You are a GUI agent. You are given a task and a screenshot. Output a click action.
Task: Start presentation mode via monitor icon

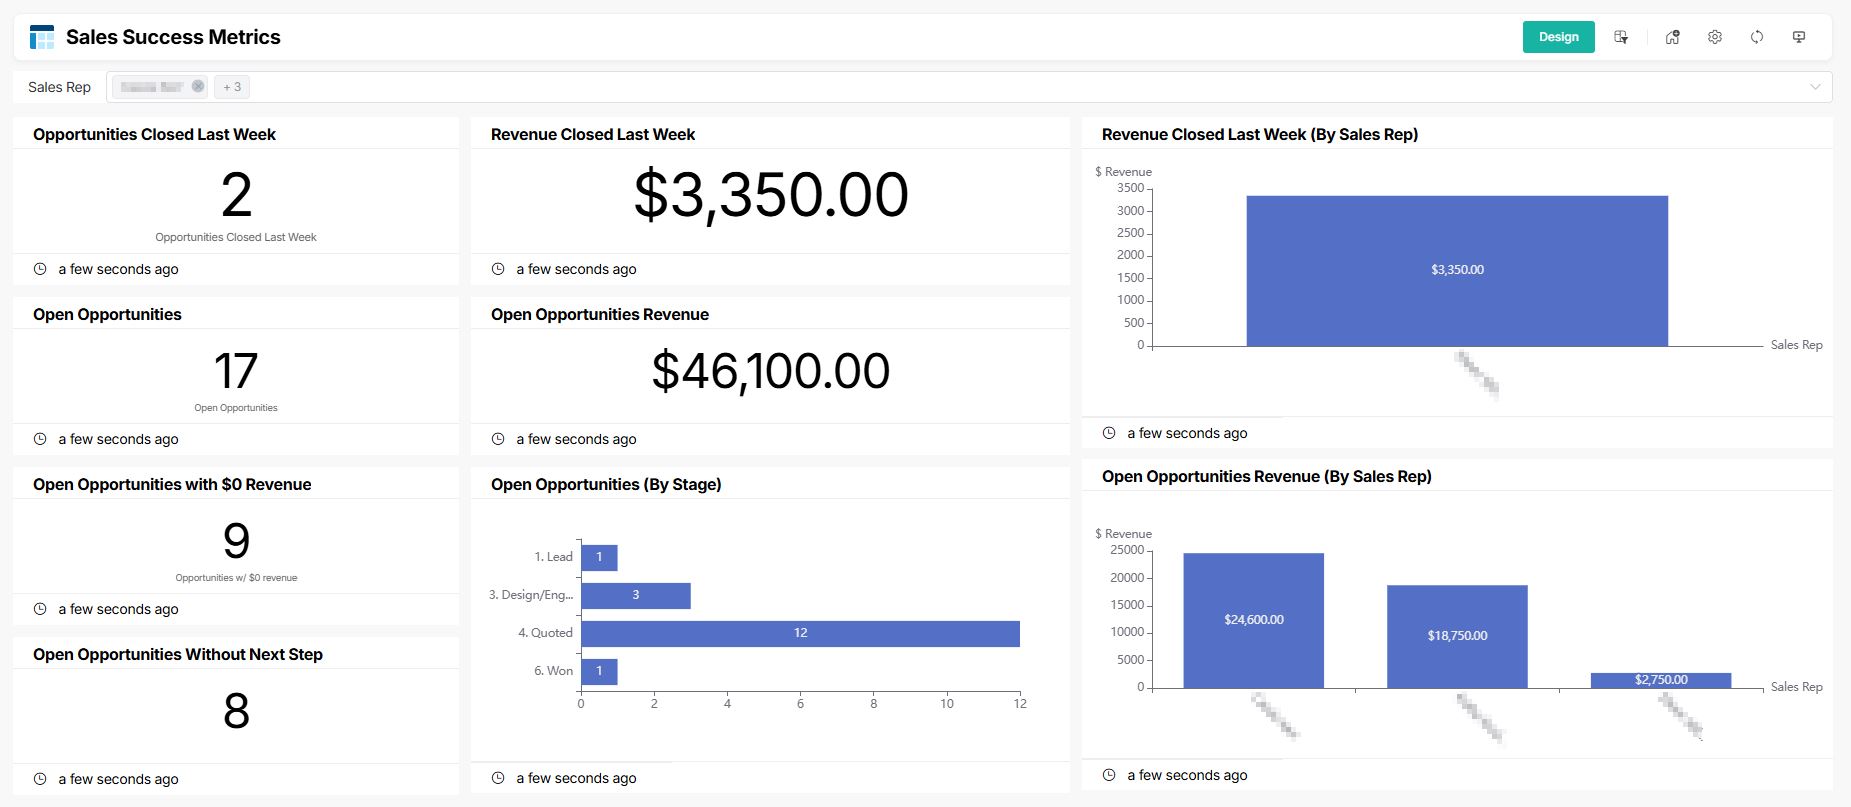click(x=1799, y=37)
